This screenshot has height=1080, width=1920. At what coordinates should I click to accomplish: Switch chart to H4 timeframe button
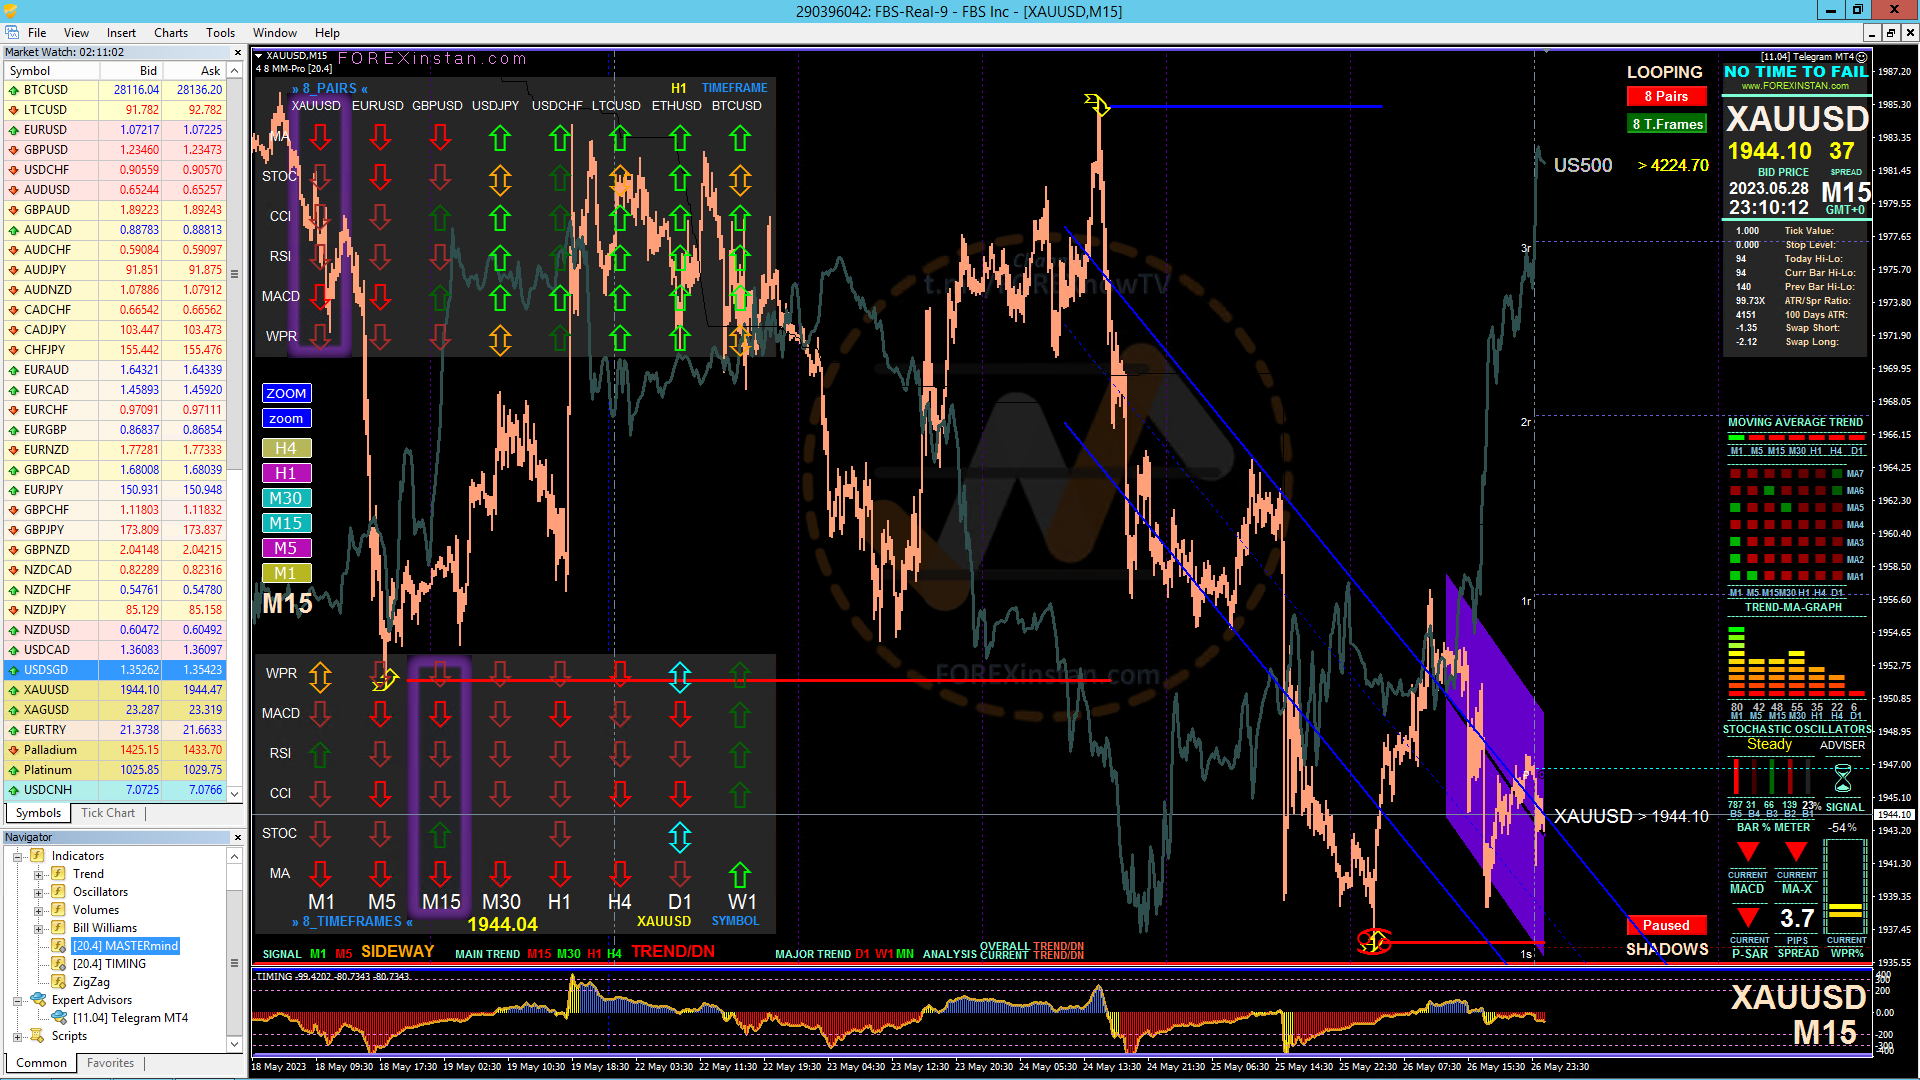click(x=286, y=448)
